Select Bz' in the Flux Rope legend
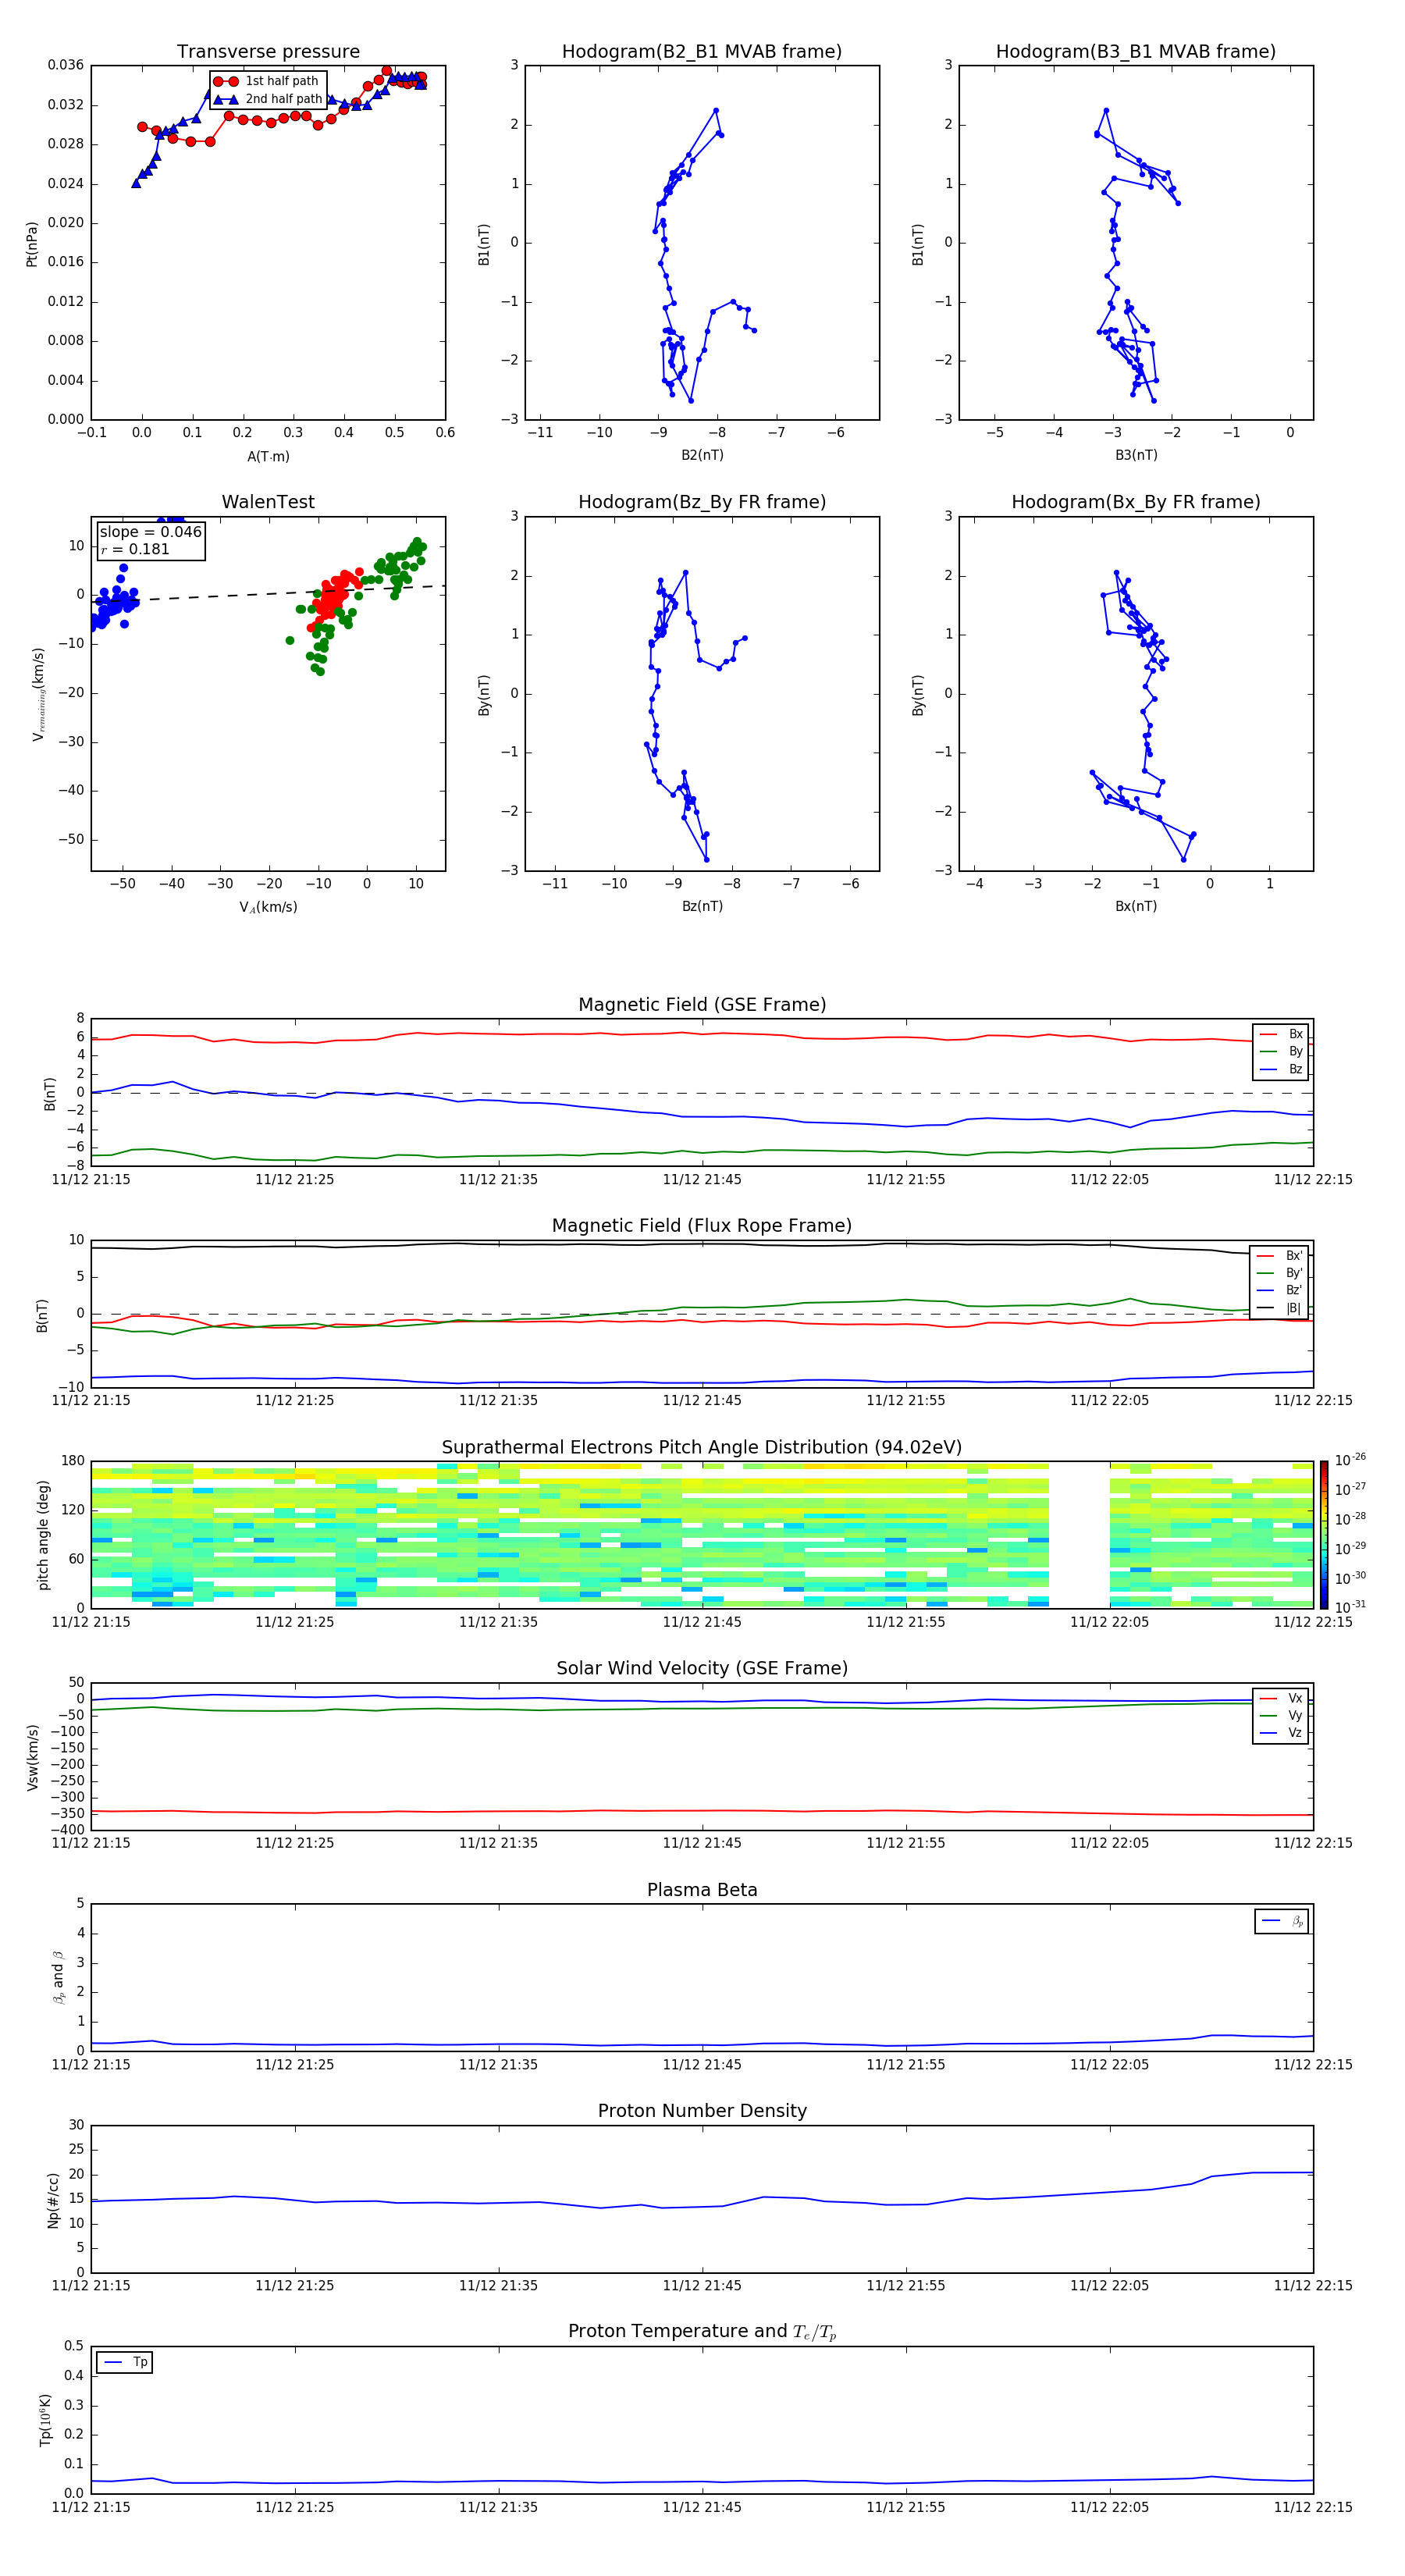The height and width of the screenshot is (2576, 1405). pyautogui.click(x=1280, y=1290)
